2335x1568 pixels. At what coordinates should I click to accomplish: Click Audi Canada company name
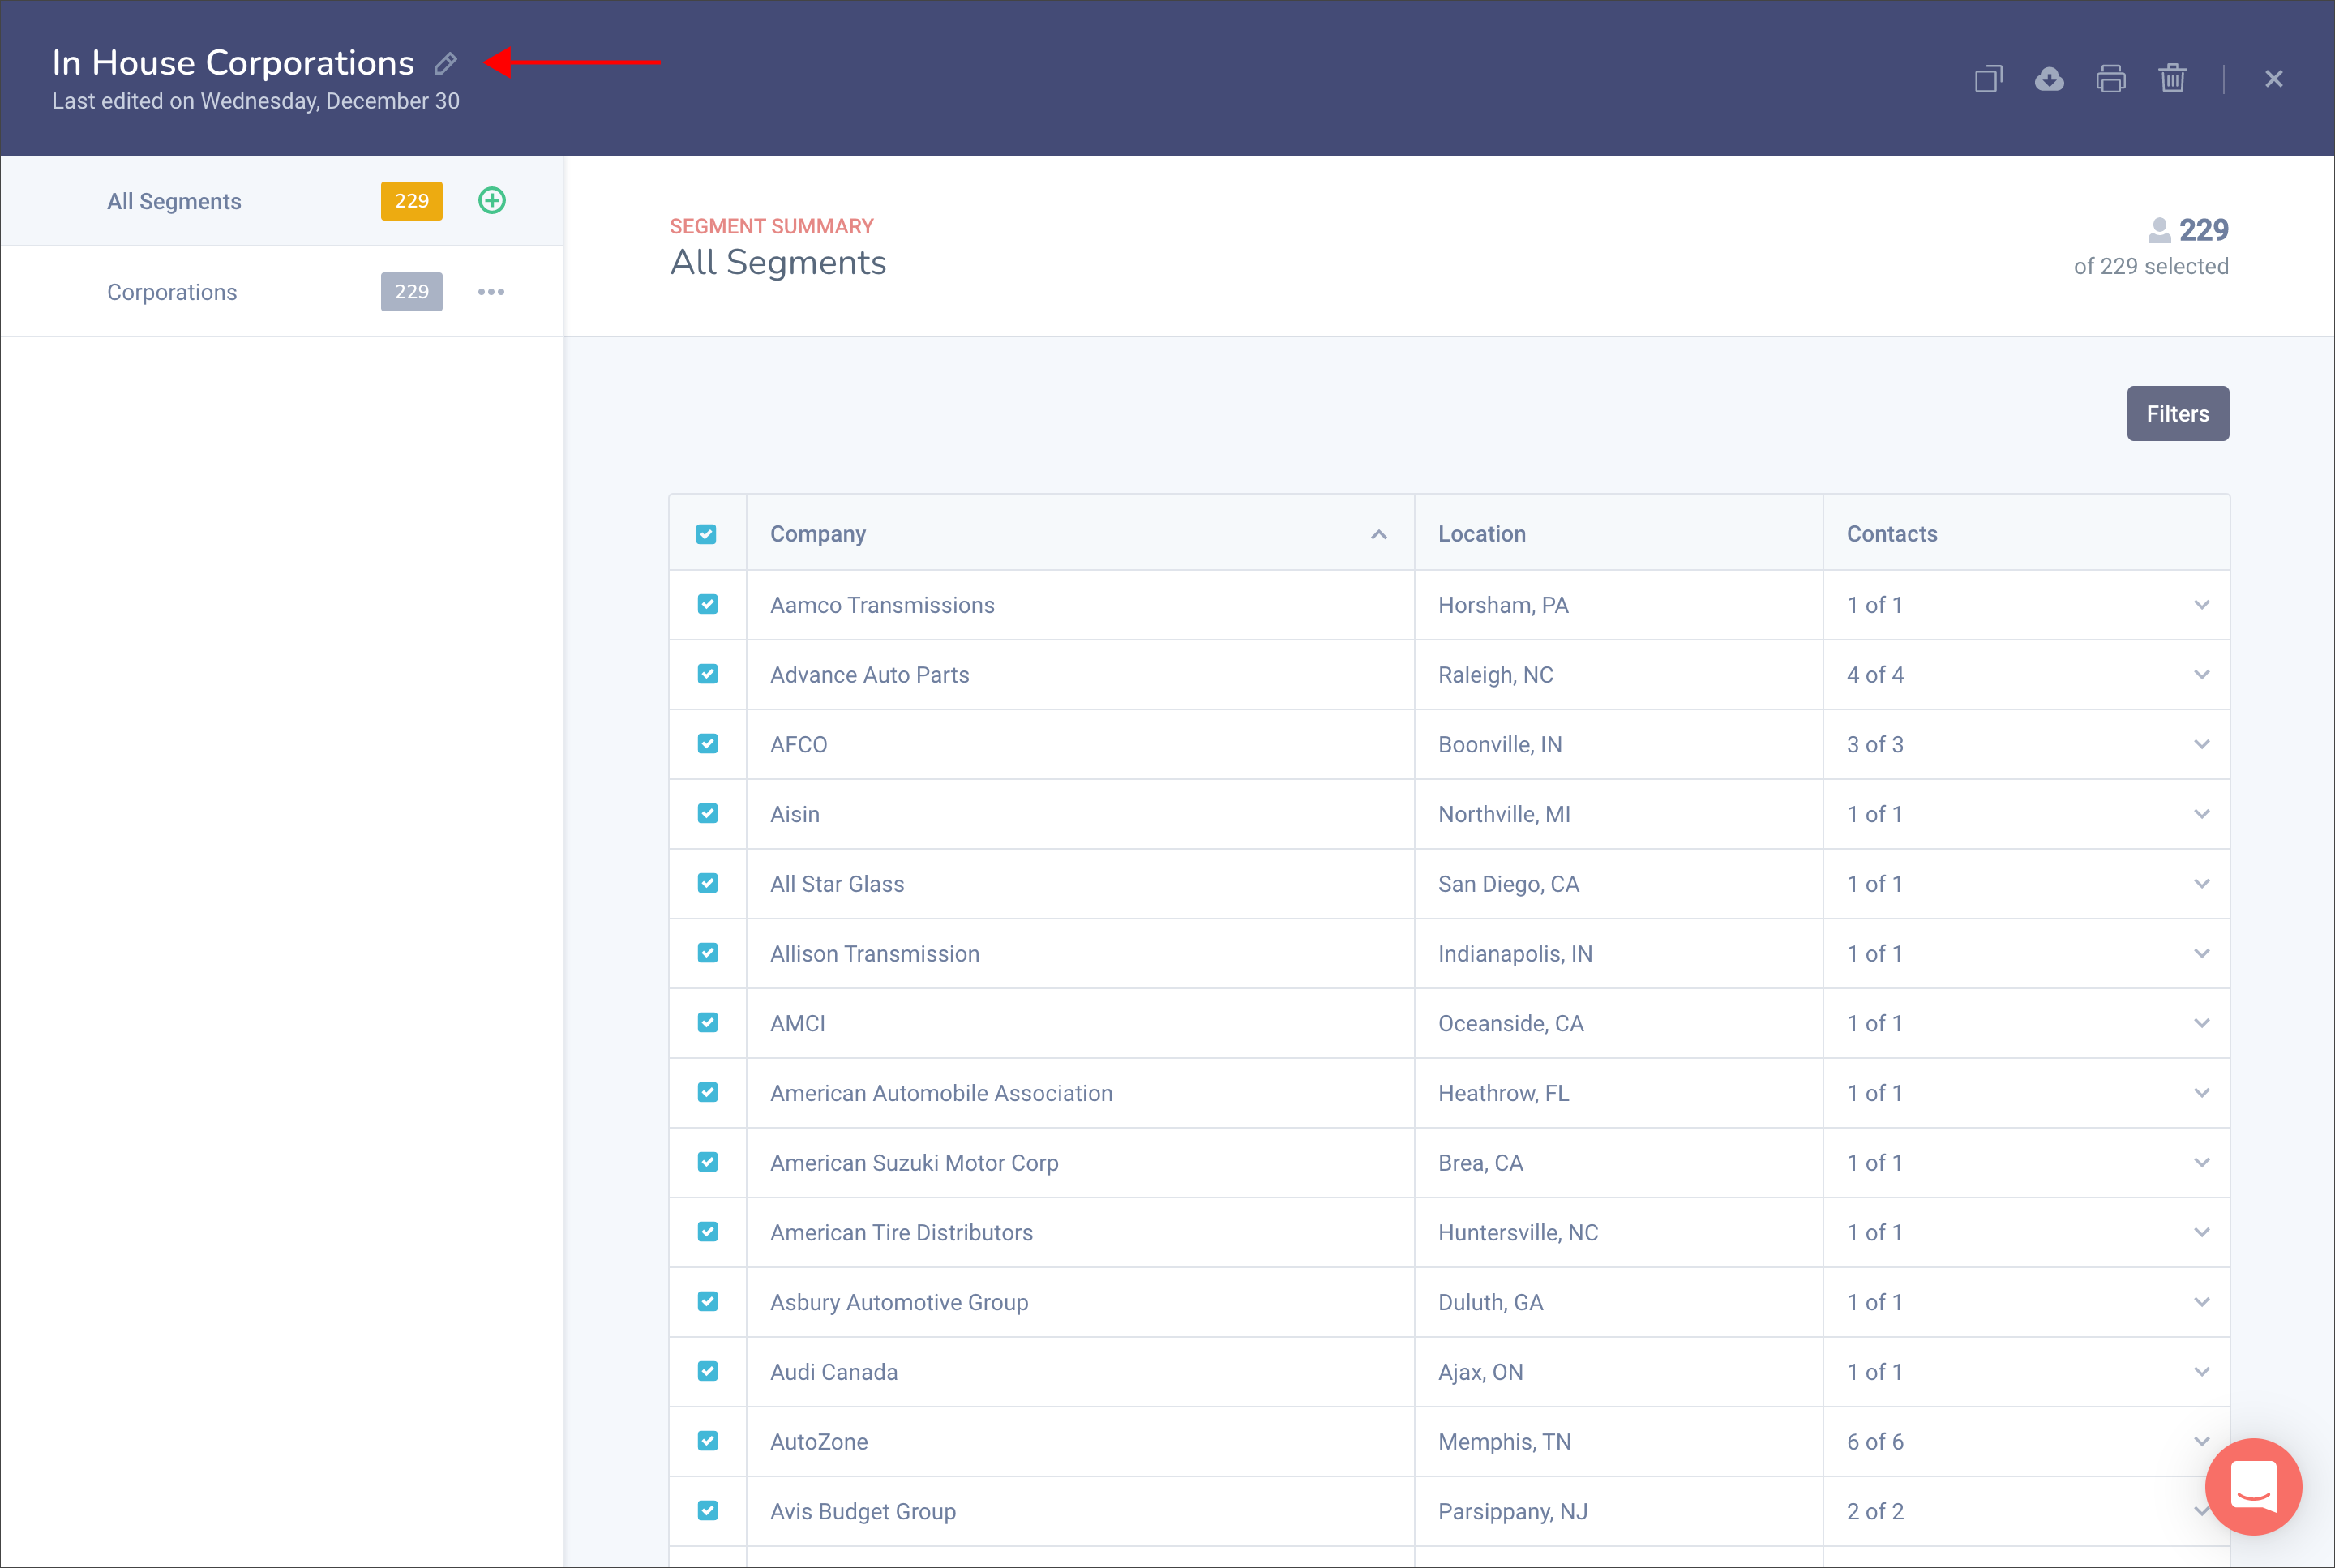pyautogui.click(x=834, y=1373)
